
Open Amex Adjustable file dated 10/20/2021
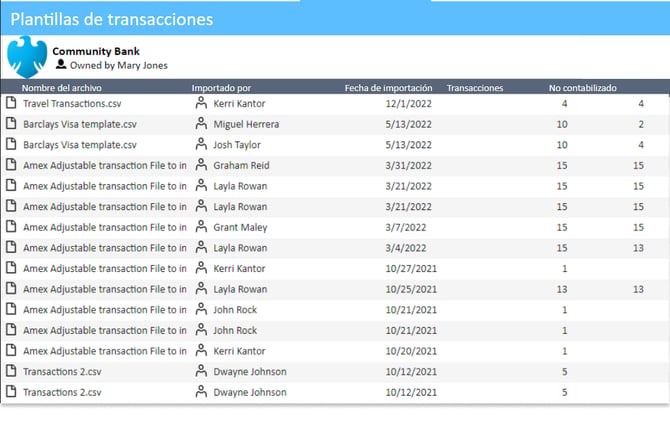click(x=105, y=351)
